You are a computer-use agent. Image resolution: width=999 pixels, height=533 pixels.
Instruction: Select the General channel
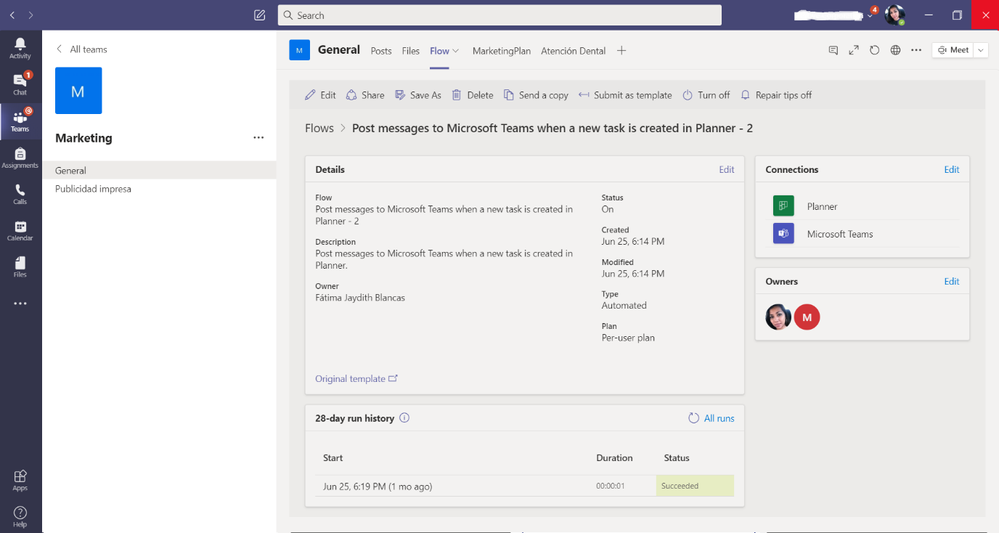coord(159,170)
